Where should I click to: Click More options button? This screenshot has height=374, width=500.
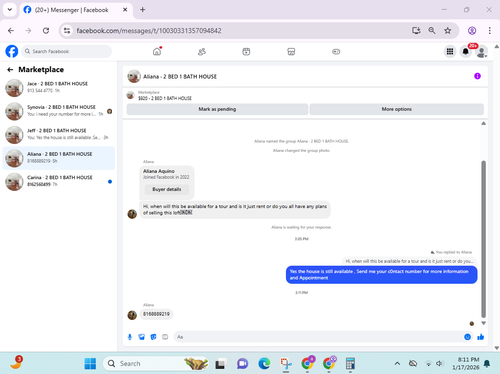[397, 109]
